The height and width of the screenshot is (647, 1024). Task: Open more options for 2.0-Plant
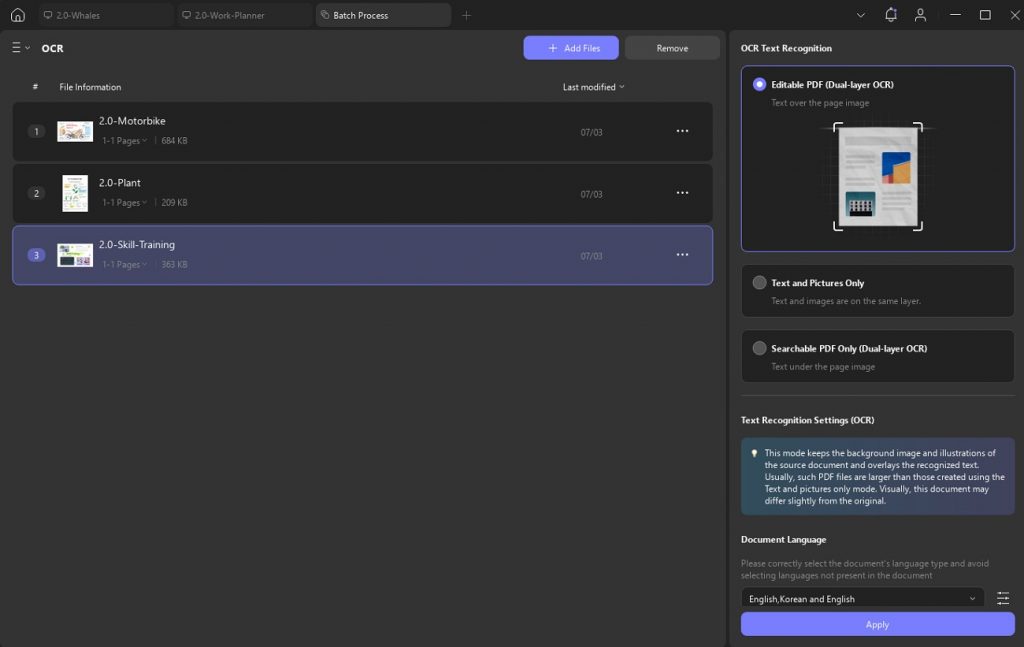tap(682, 193)
